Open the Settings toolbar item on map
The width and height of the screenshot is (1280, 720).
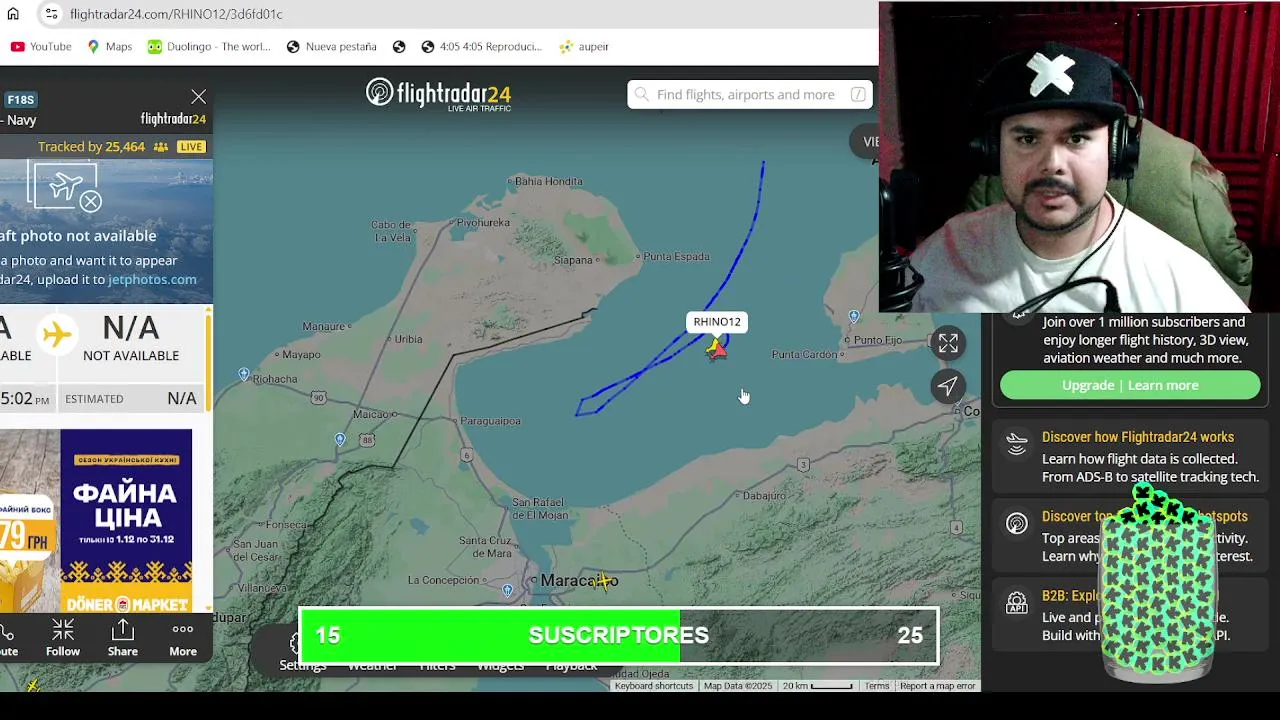click(302, 654)
